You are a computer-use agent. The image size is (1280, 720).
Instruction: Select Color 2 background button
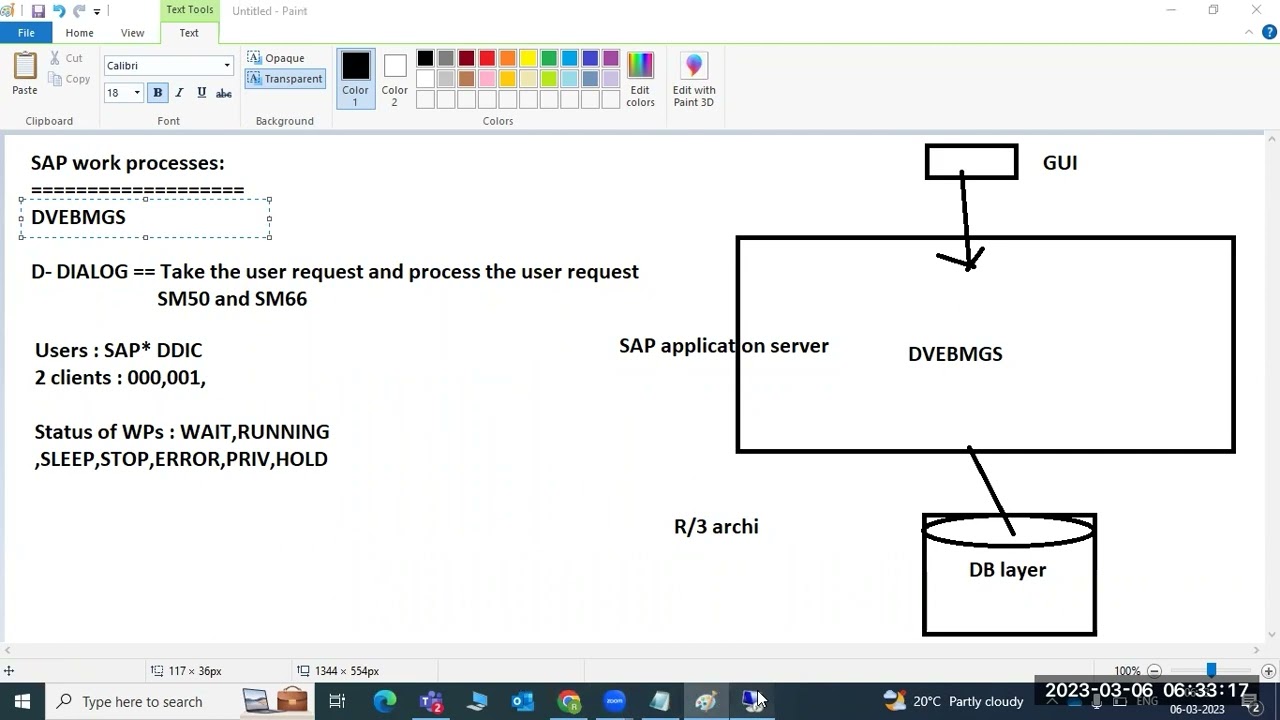point(395,79)
